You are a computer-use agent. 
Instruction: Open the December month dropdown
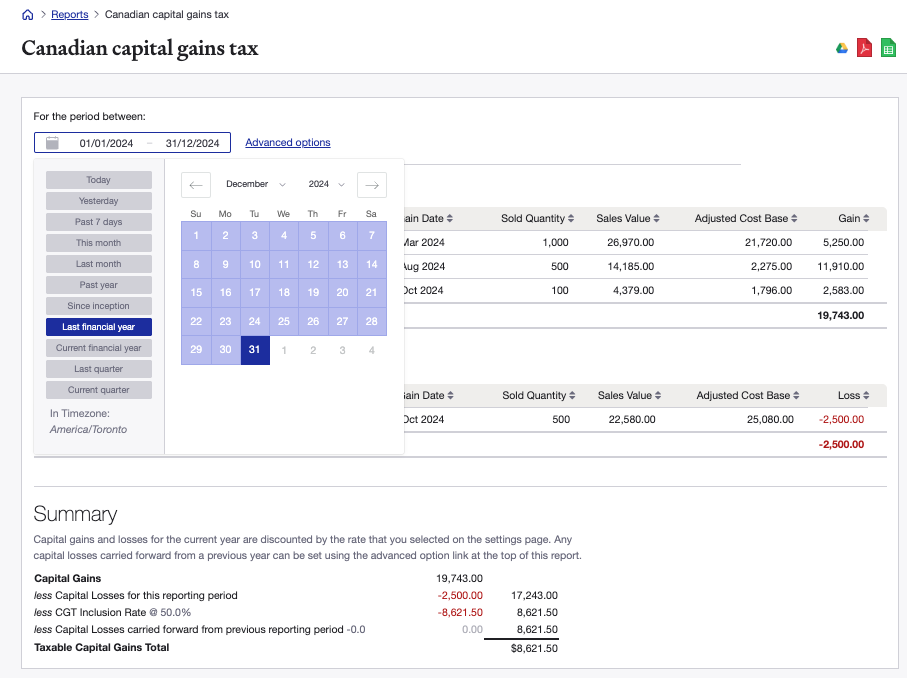[x=256, y=184]
